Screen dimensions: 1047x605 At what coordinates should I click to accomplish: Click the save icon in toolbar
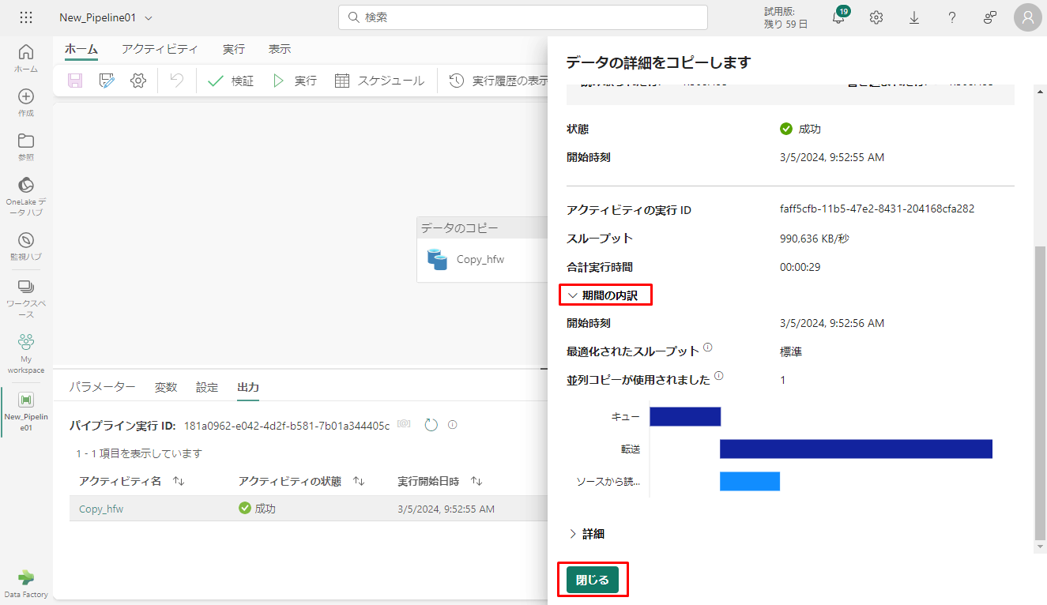pyautogui.click(x=75, y=81)
